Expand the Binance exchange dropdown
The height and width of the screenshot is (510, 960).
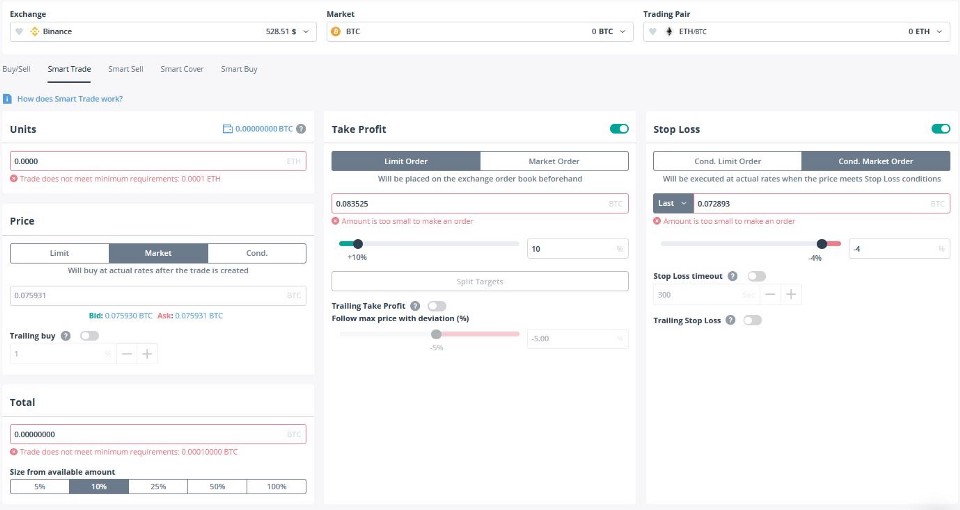click(x=163, y=31)
